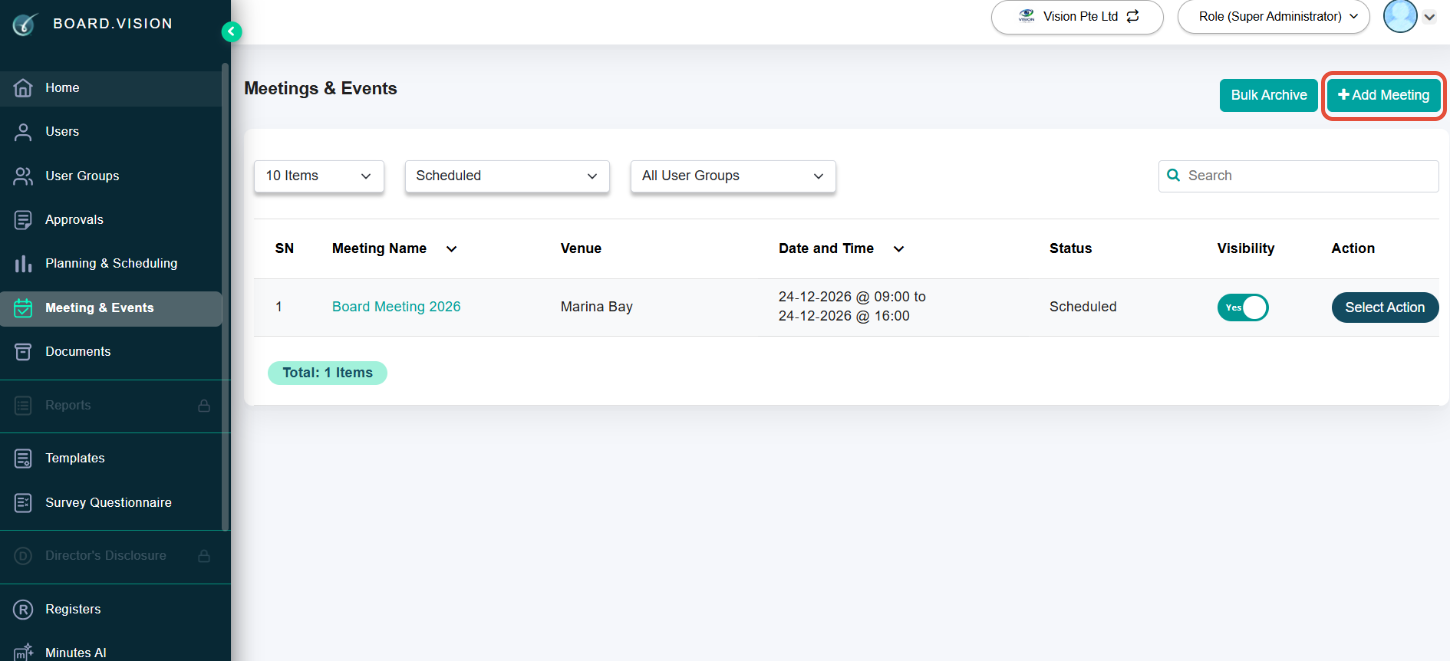Screen dimensions: 1450x661
Task: Collapse the sidebar with green arrow button
Action: (x=231, y=32)
